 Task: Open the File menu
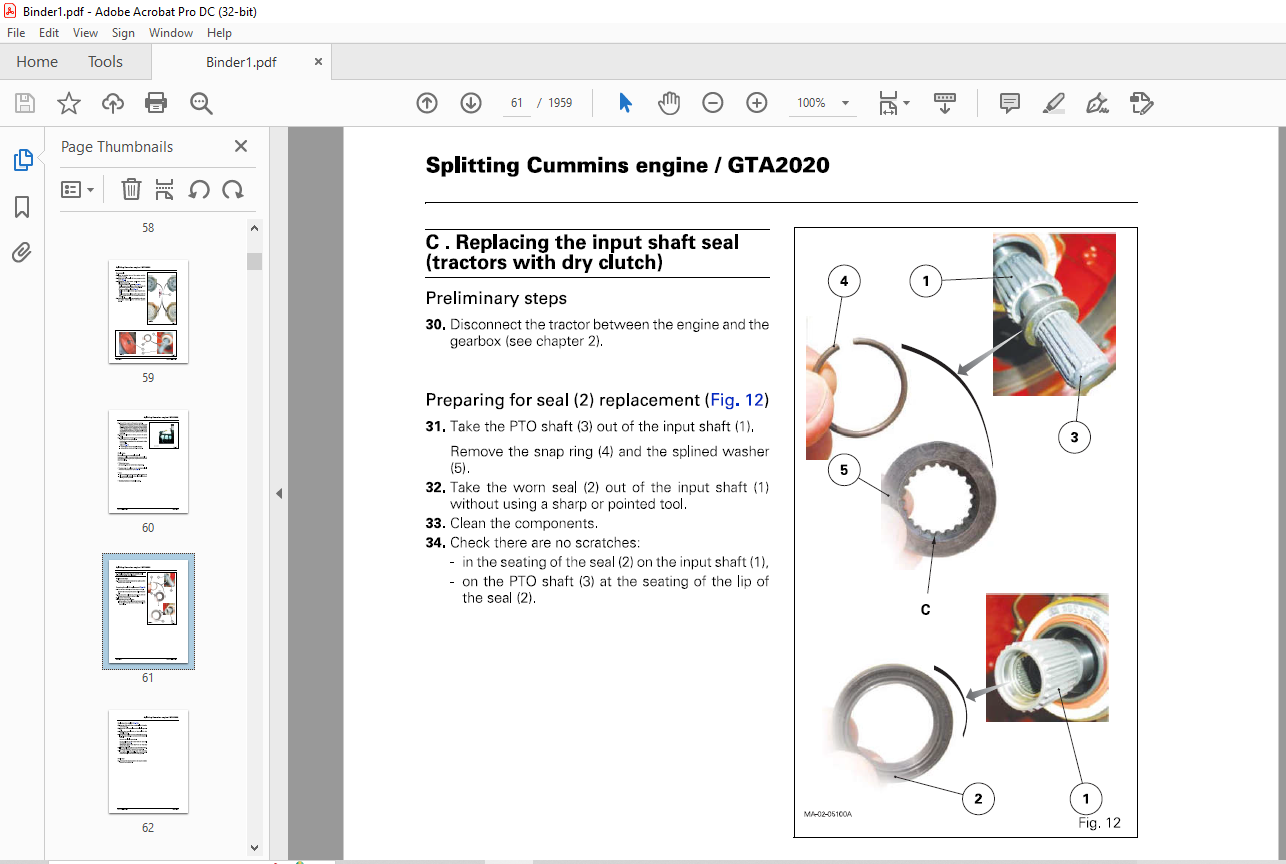click(16, 33)
